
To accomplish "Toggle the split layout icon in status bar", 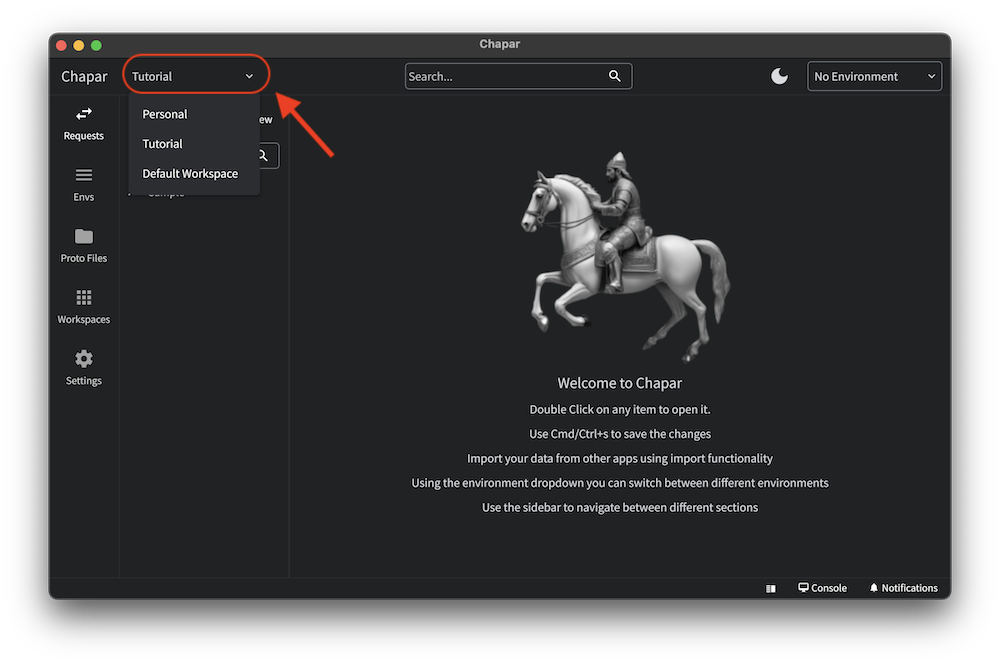I will (771, 589).
